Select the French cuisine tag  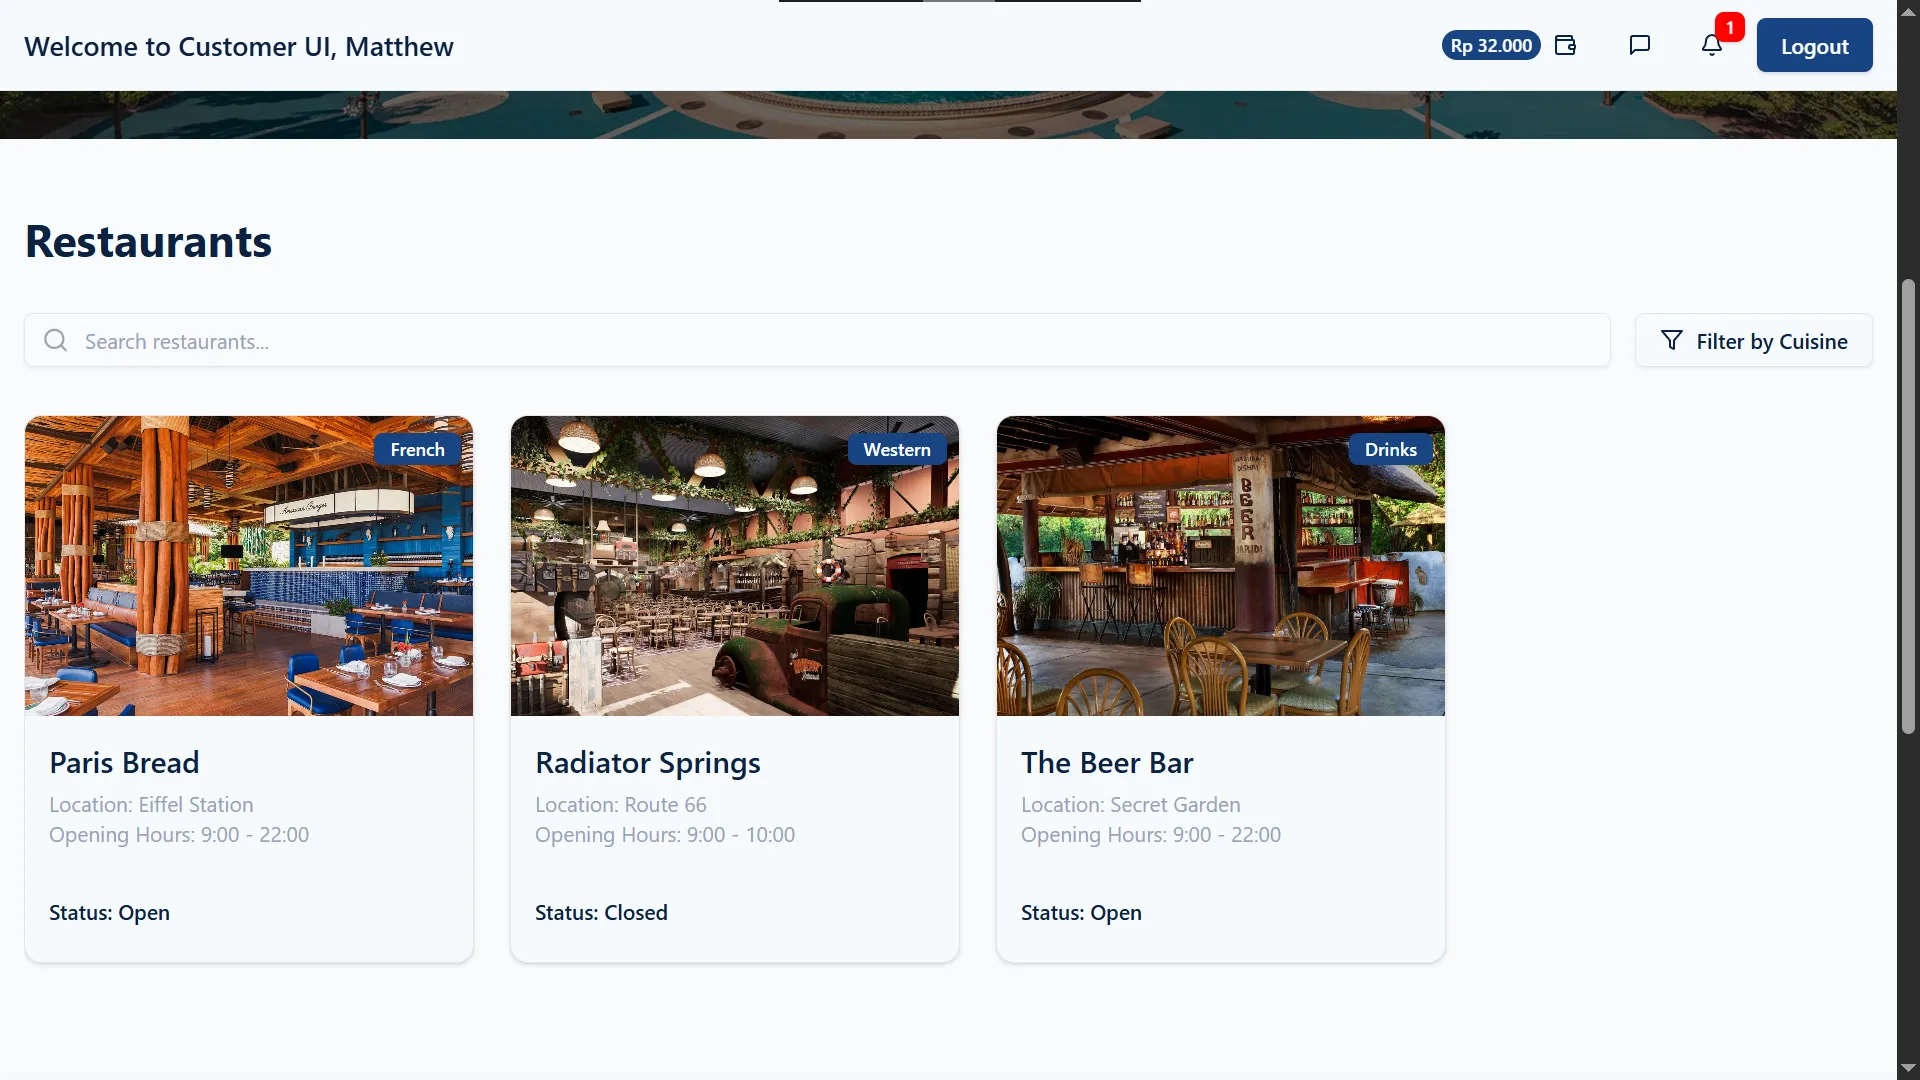[x=417, y=450]
